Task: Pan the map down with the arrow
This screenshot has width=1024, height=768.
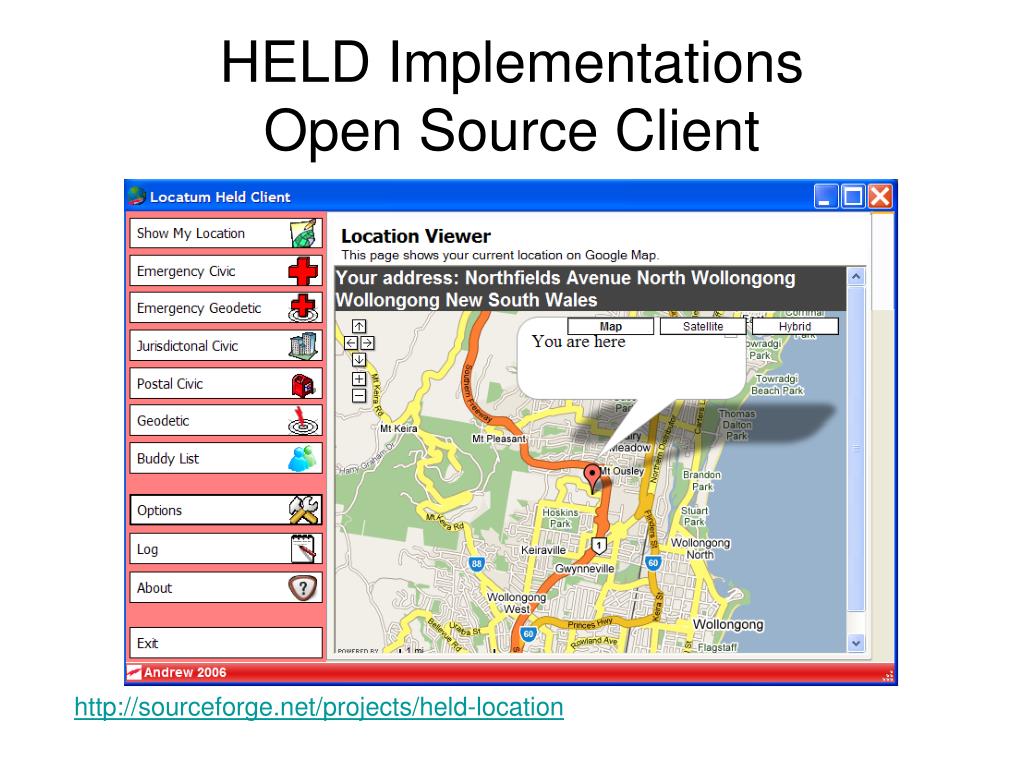Action: click(x=359, y=360)
